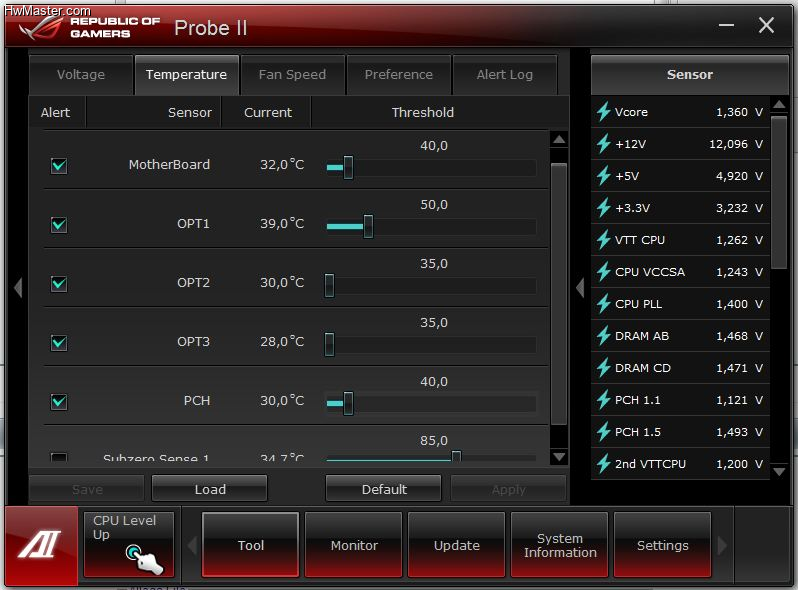
Task: Click the DRAM AB lightning bolt icon
Action: click(x=604, y=336)
